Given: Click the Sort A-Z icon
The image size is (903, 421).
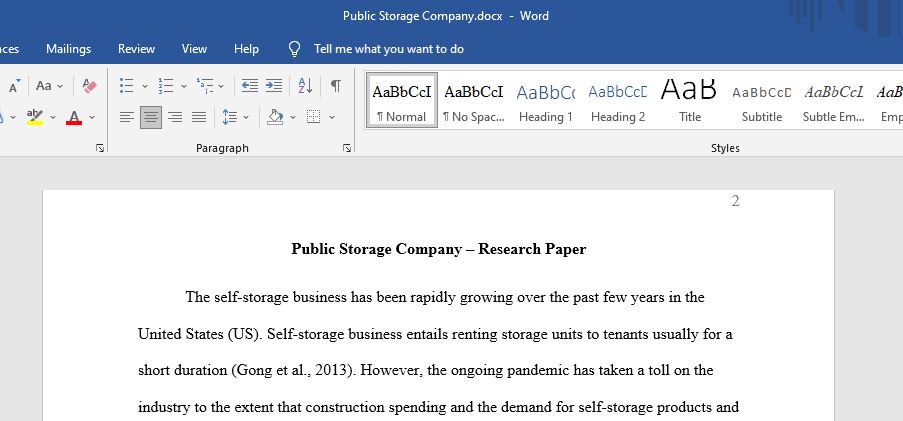Looking at the screenshot, I should tap(305, 86).
